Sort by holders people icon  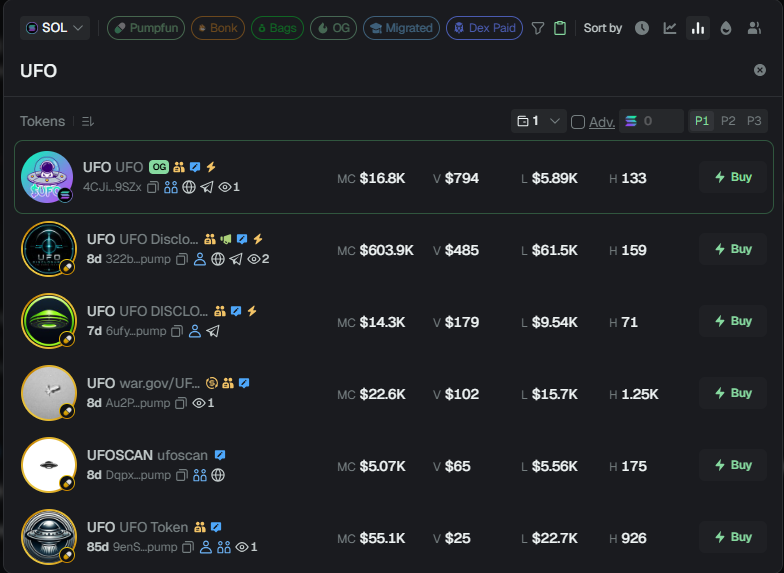[754, 28]
